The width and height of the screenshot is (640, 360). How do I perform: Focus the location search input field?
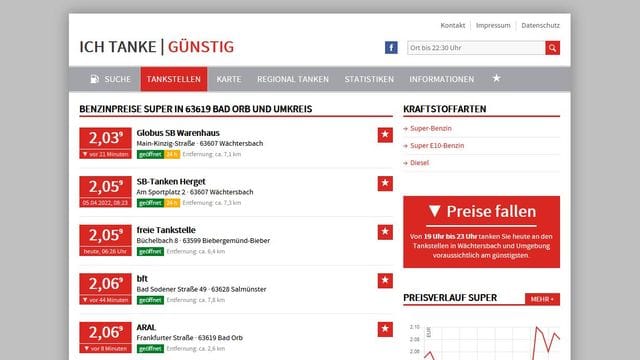(476, 48)
